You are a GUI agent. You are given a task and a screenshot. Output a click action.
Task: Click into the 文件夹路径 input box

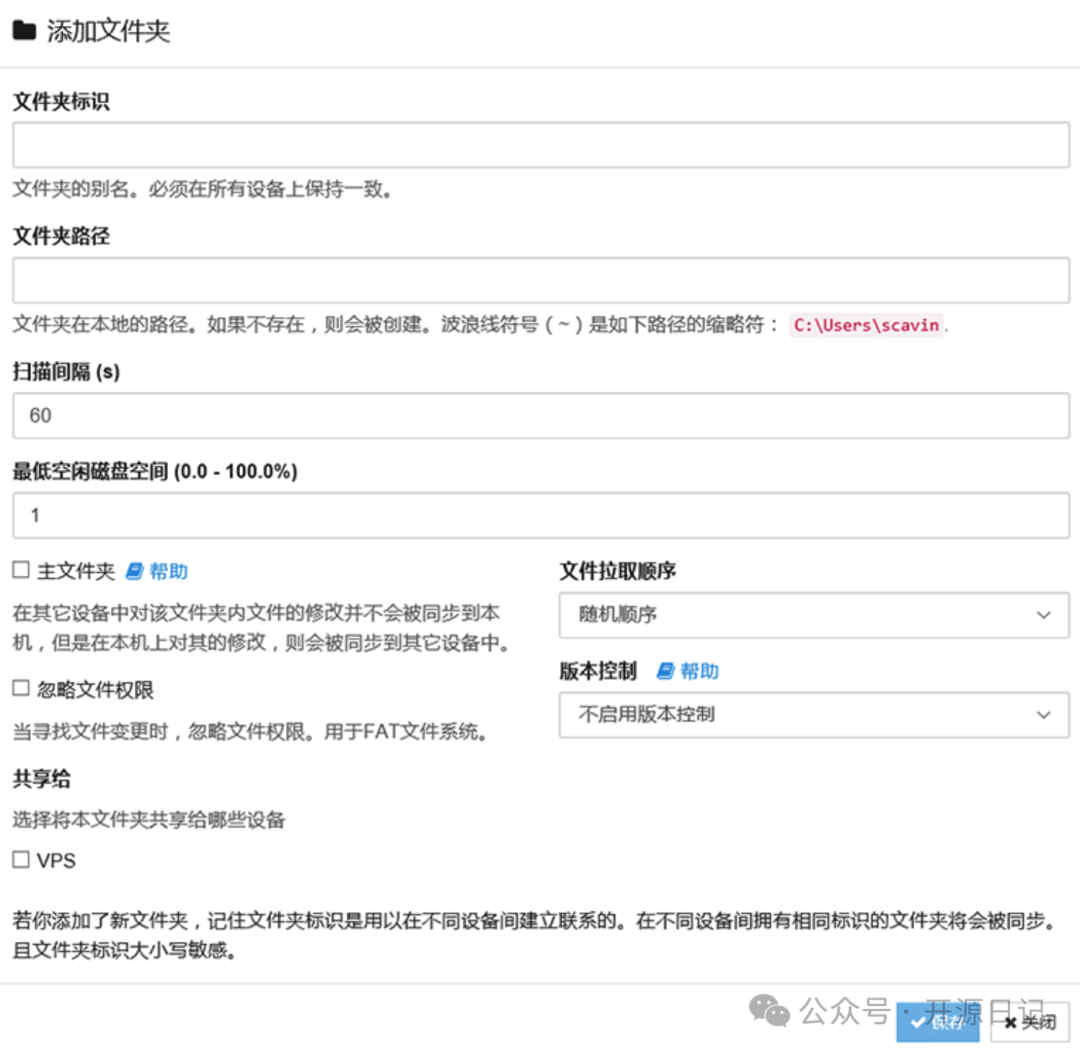coord(540,280)
